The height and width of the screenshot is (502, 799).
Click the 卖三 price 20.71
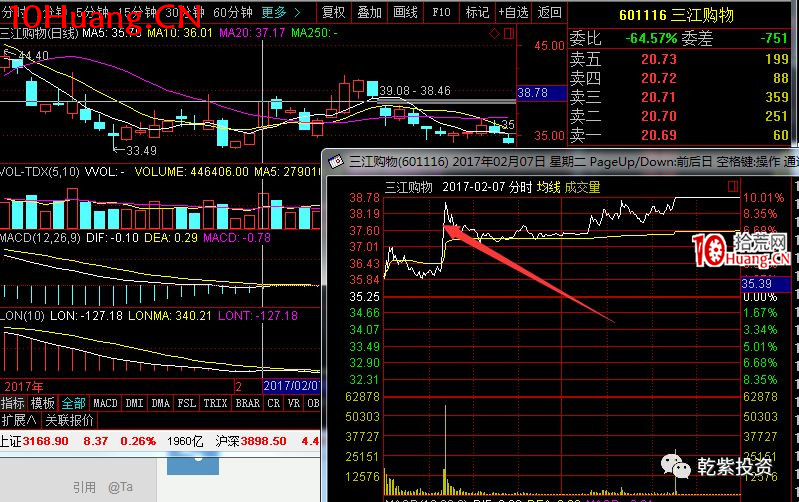click(x=658, y=97)
